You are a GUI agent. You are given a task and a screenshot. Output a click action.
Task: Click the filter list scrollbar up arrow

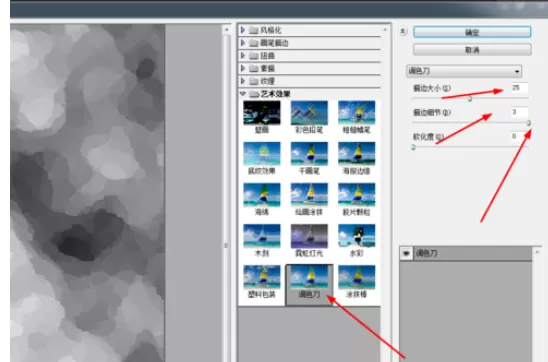tap(385, 30)
